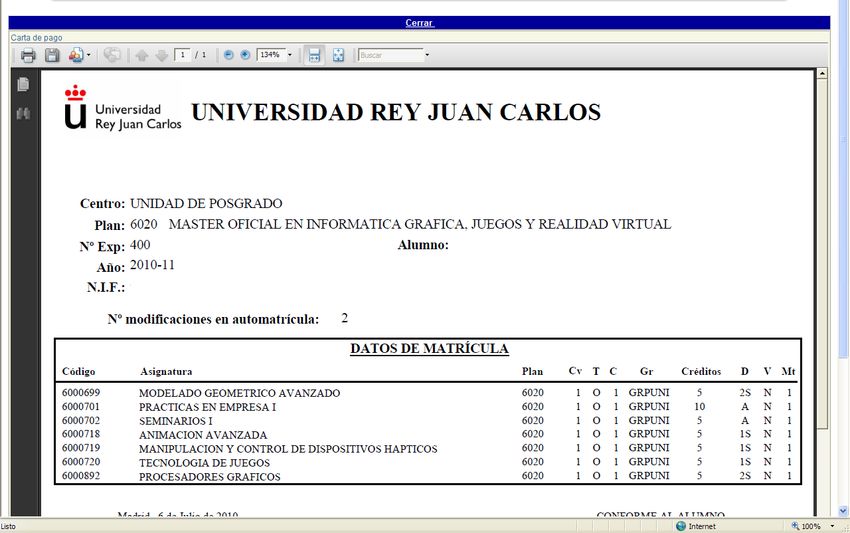Click the Nº Exp value 400
The height and width of the screenshot is (533, 850).
pos(140,245)
